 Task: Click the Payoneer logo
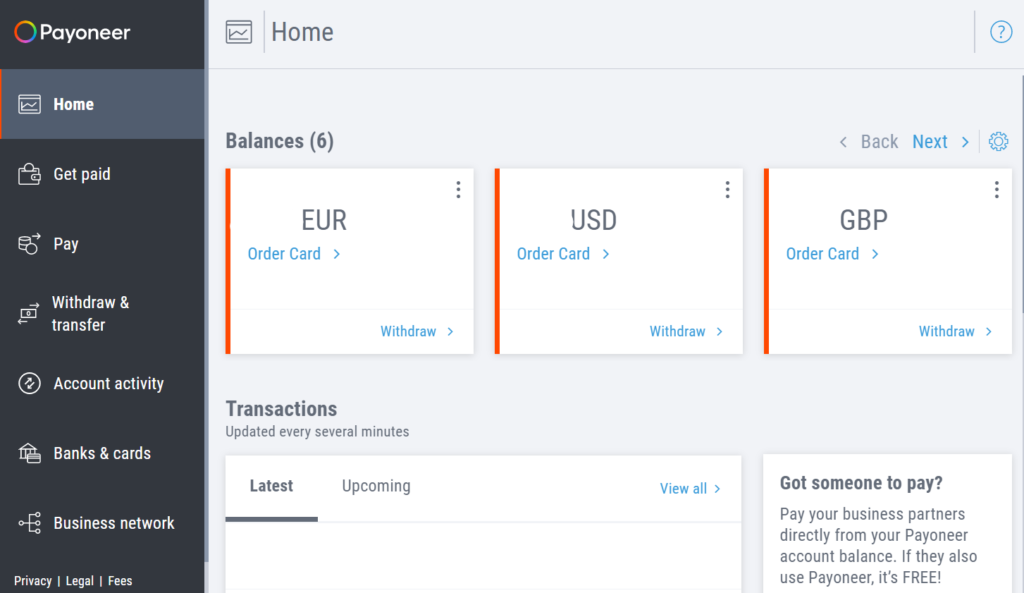tap(71, 31)
